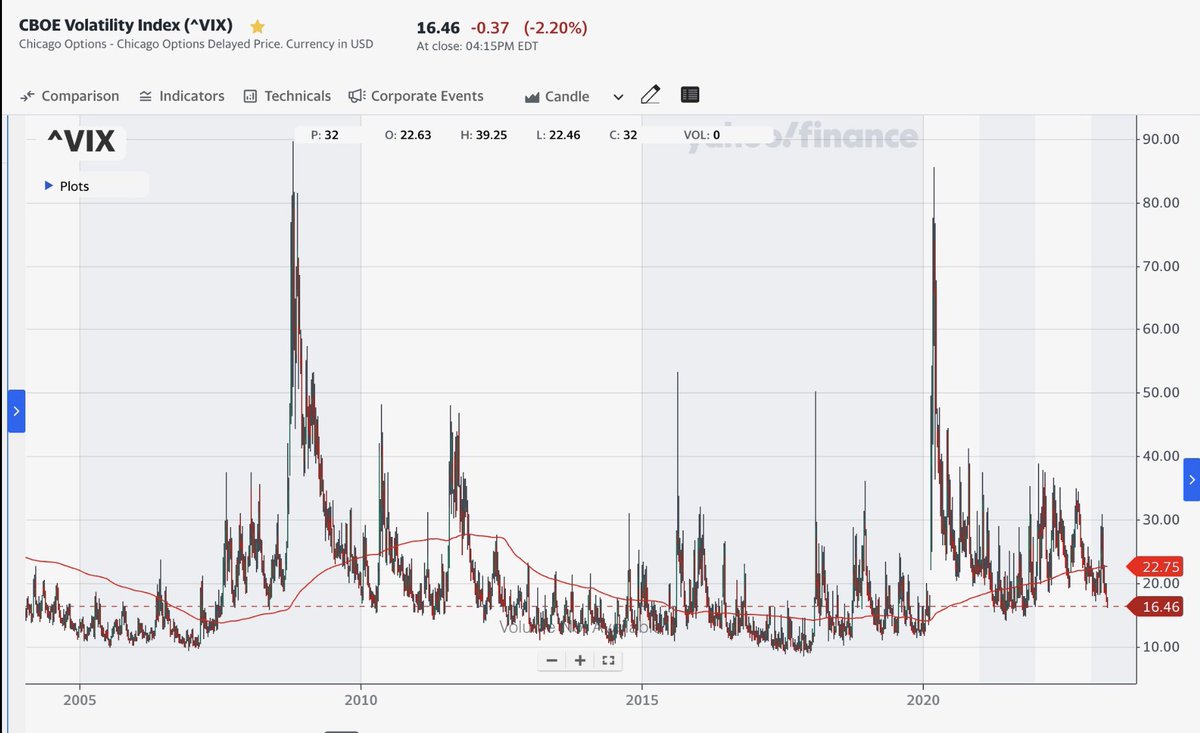Click the left blue panel arrow
The image size is (1200, 733).
(x=16, y=411)
